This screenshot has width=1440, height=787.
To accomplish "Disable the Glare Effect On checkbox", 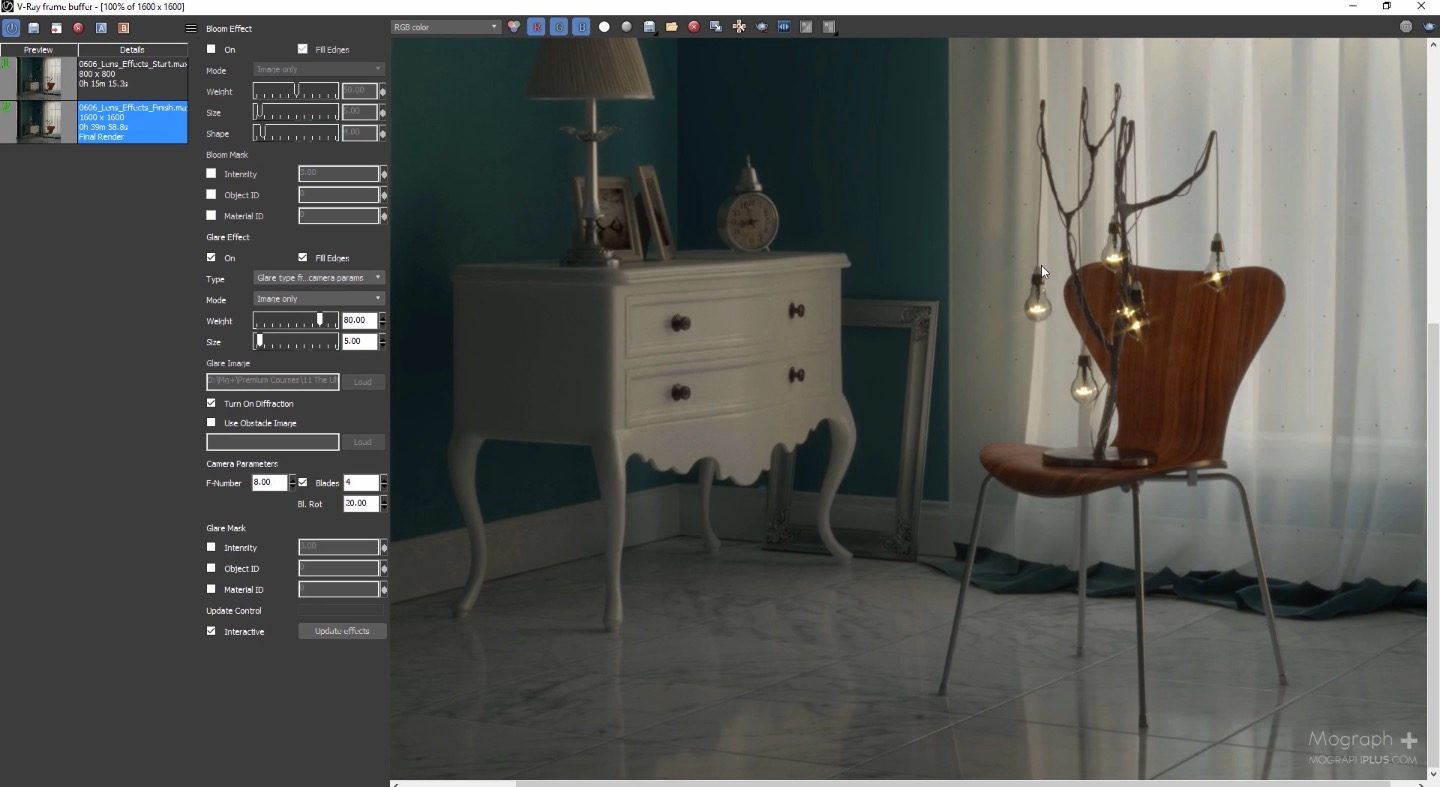I will click(211, 258).
